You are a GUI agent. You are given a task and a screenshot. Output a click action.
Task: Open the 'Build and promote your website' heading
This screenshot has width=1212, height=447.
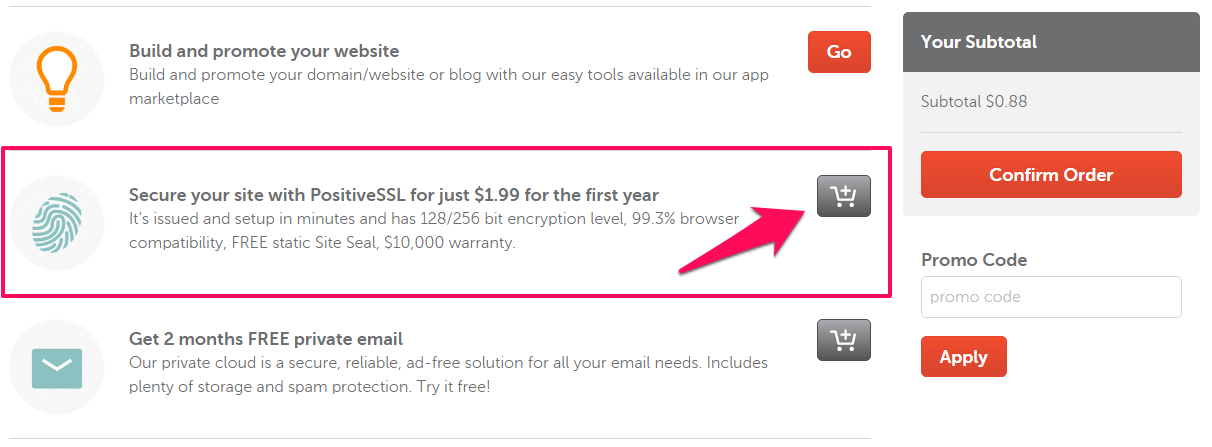pyautogui.click(x=264, y=51)
